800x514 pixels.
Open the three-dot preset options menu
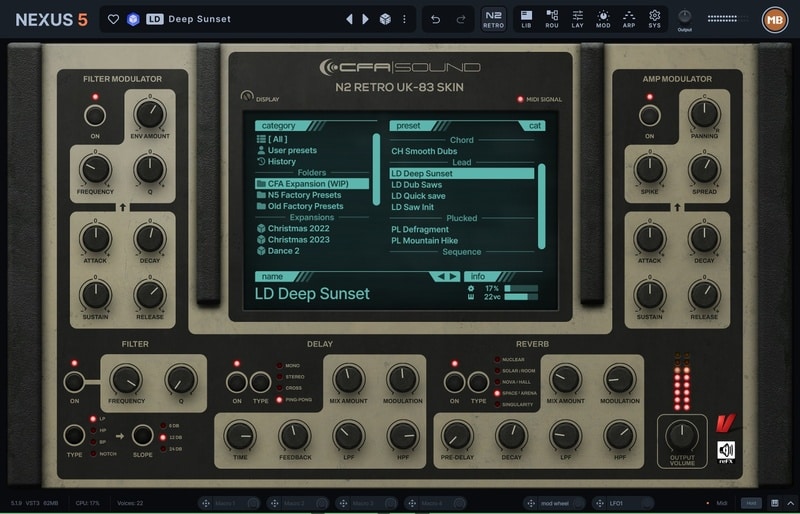(404, 19)
